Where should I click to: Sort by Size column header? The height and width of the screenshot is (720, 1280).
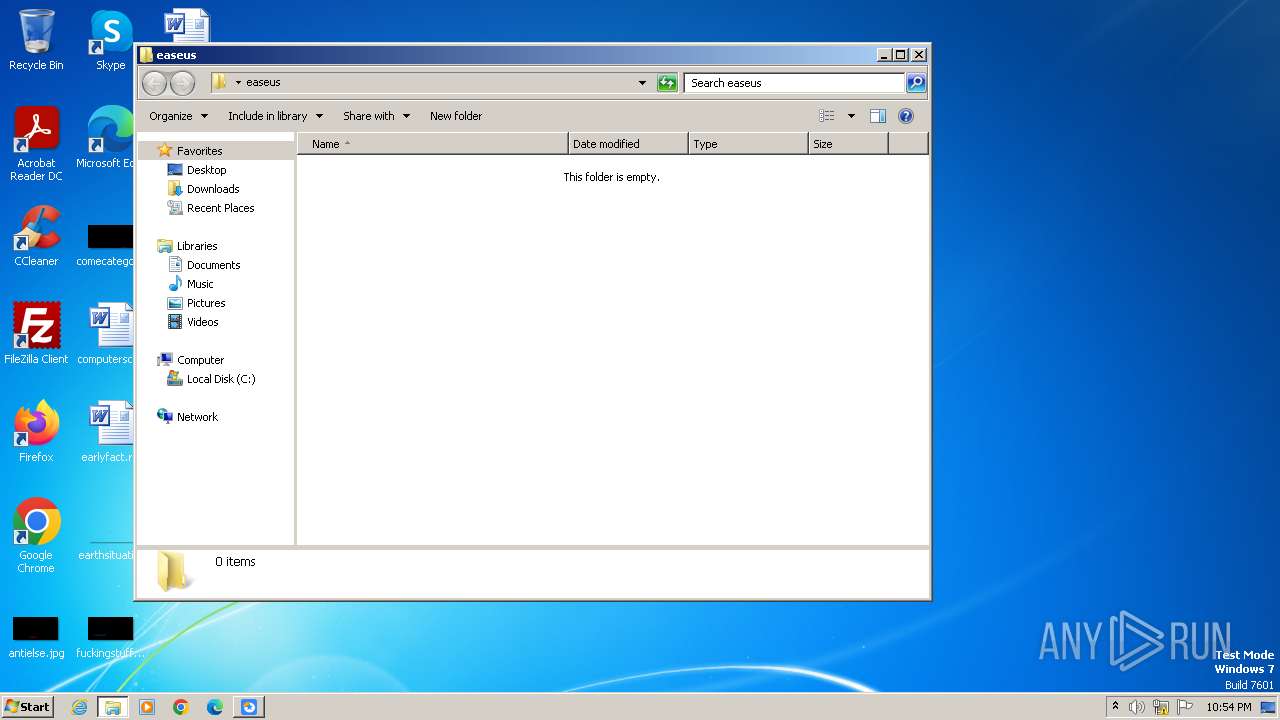click(x=848, y=144)
